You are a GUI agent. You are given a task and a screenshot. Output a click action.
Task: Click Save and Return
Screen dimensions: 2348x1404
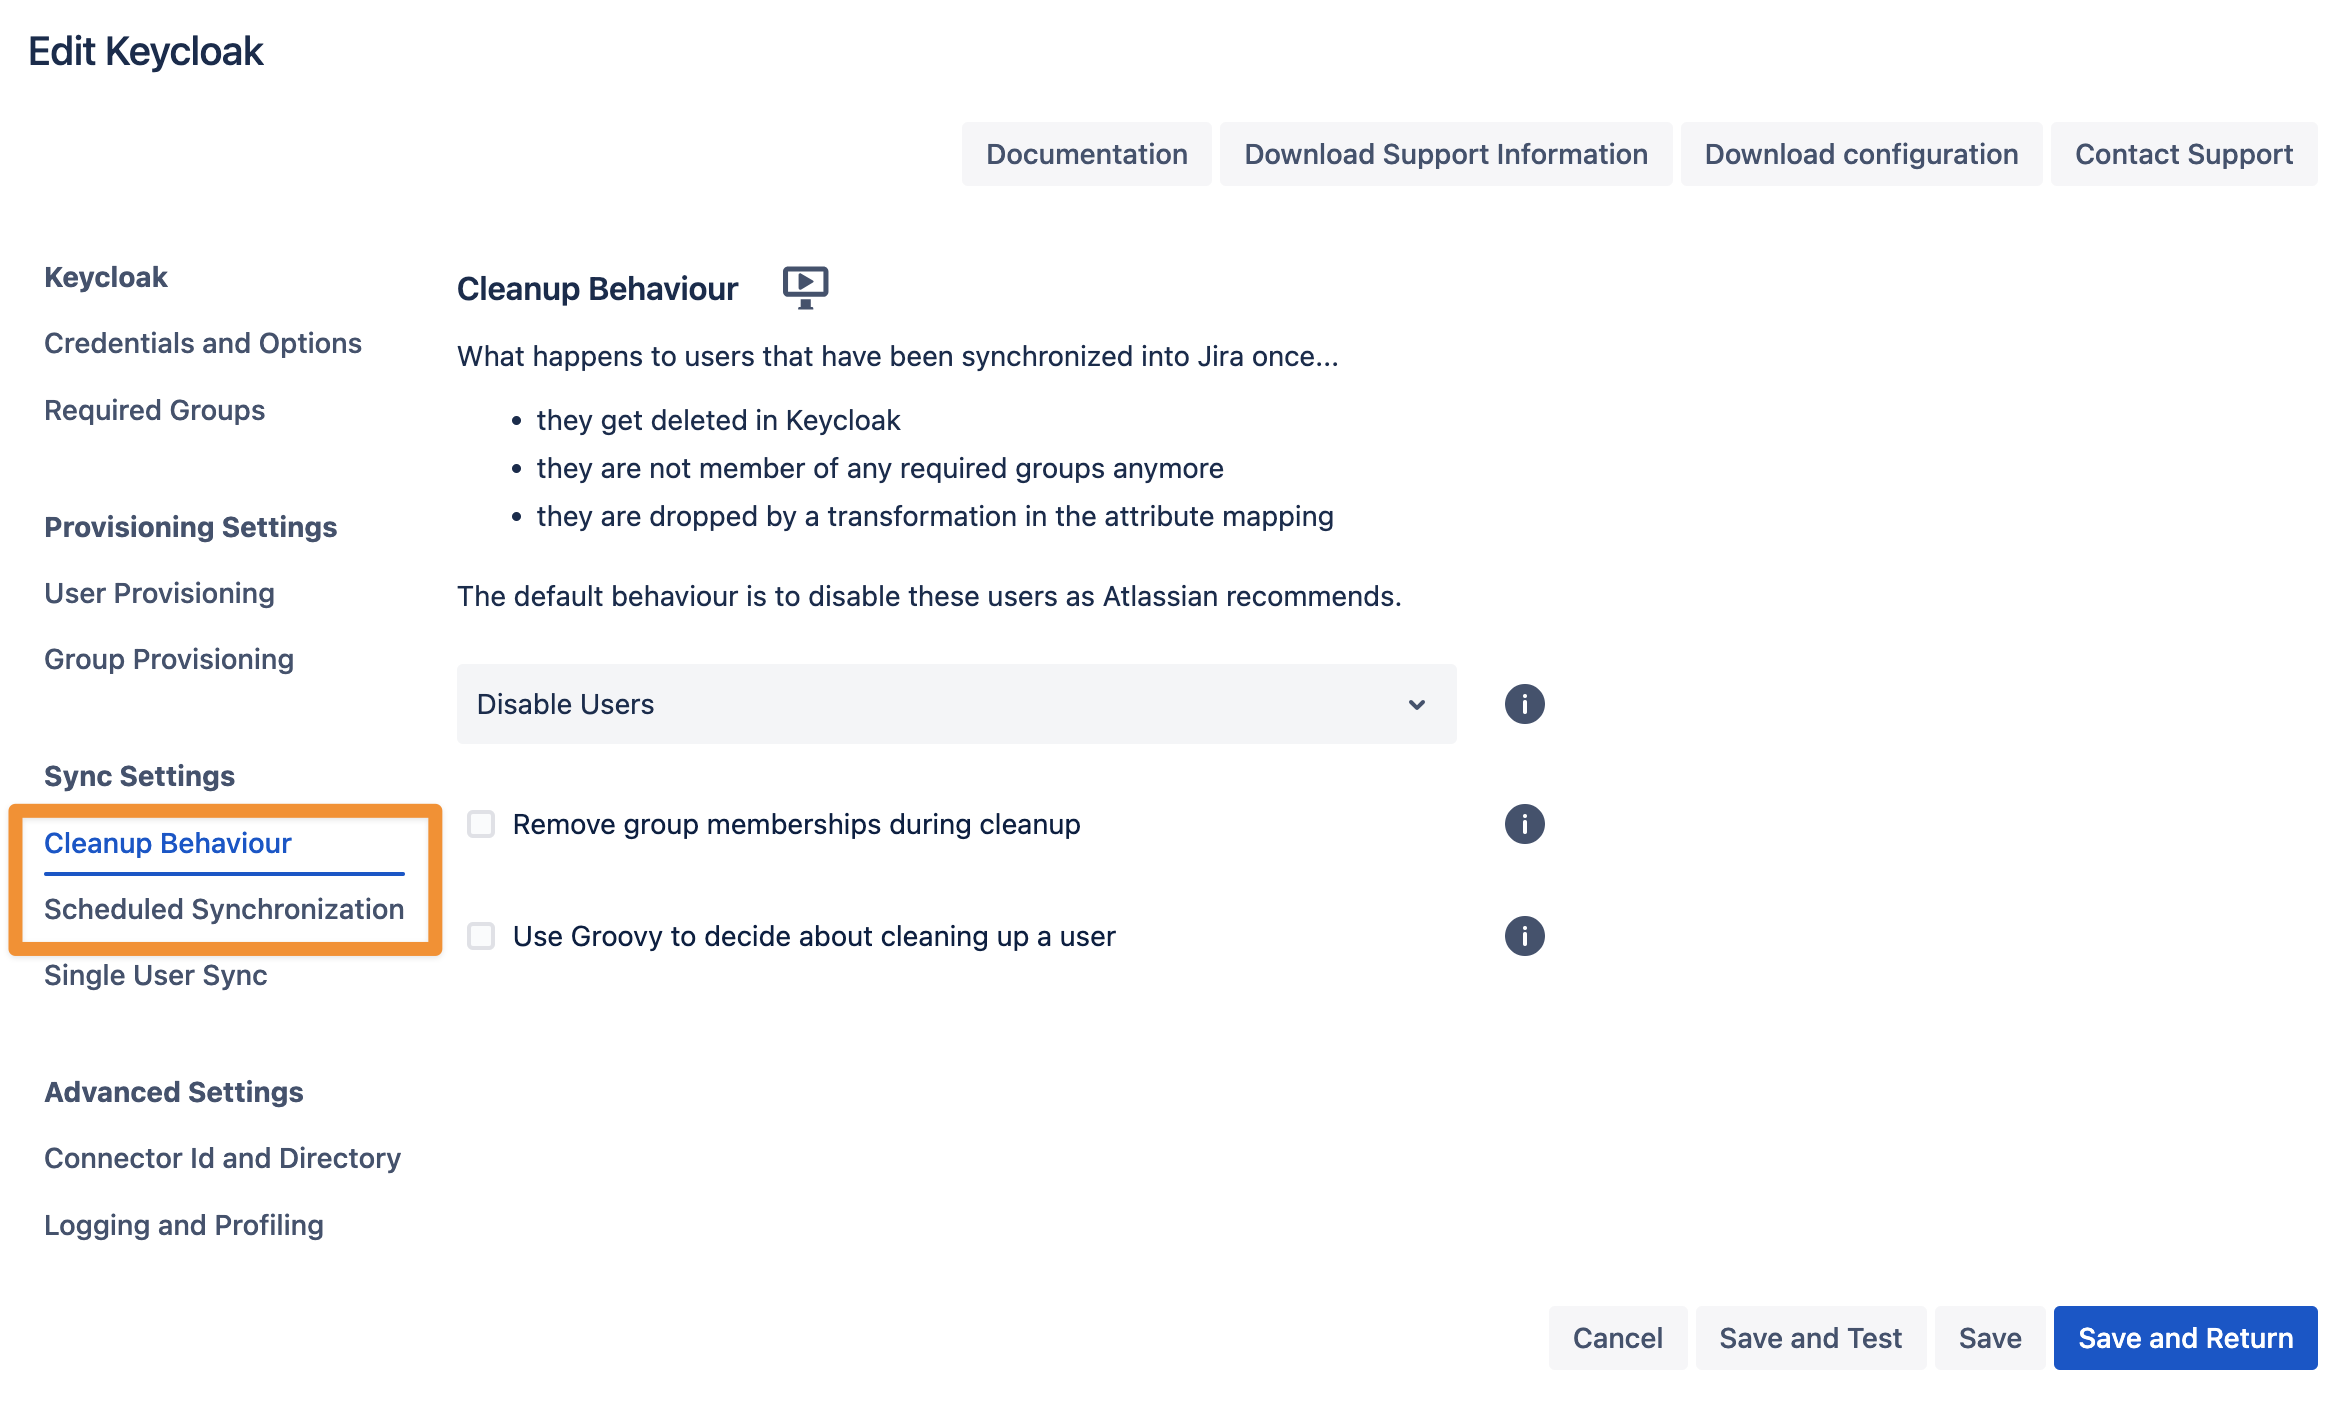(x=2185, y=1338)
